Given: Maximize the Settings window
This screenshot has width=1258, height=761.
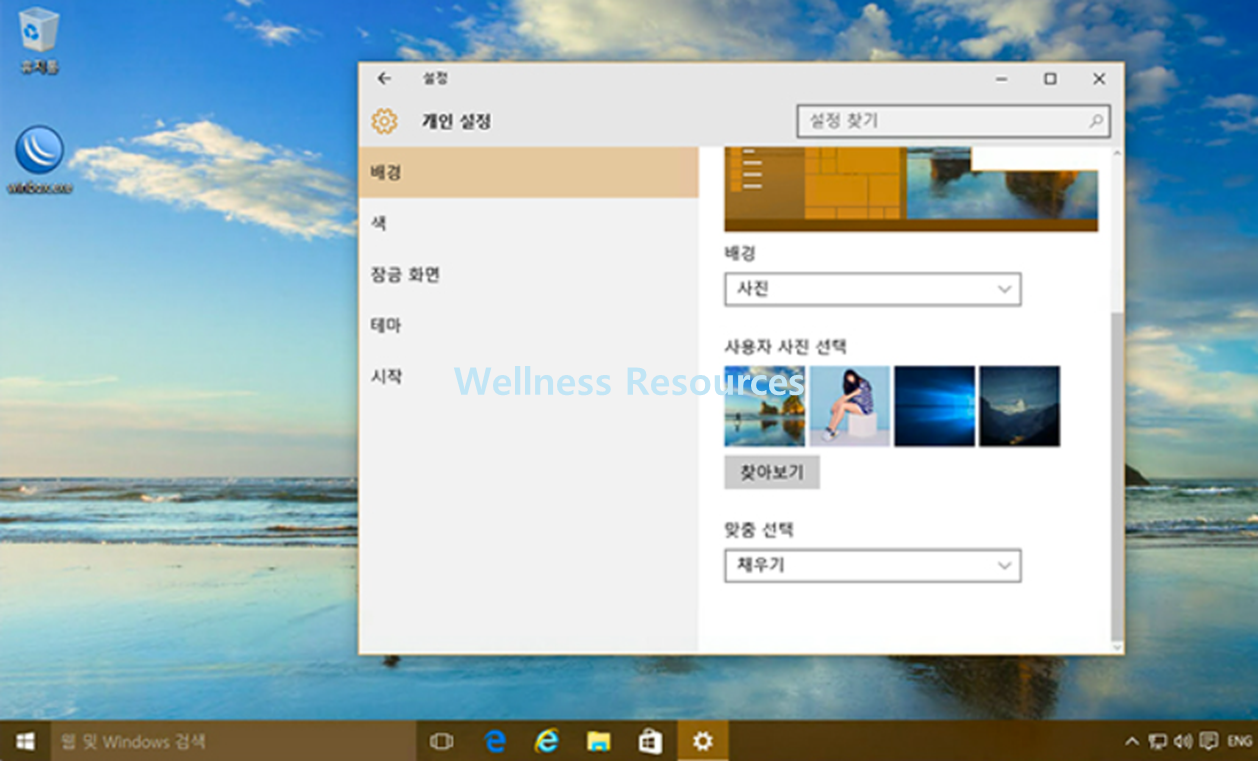Looking at the screenshot, I should click(x=1050, y=79).
